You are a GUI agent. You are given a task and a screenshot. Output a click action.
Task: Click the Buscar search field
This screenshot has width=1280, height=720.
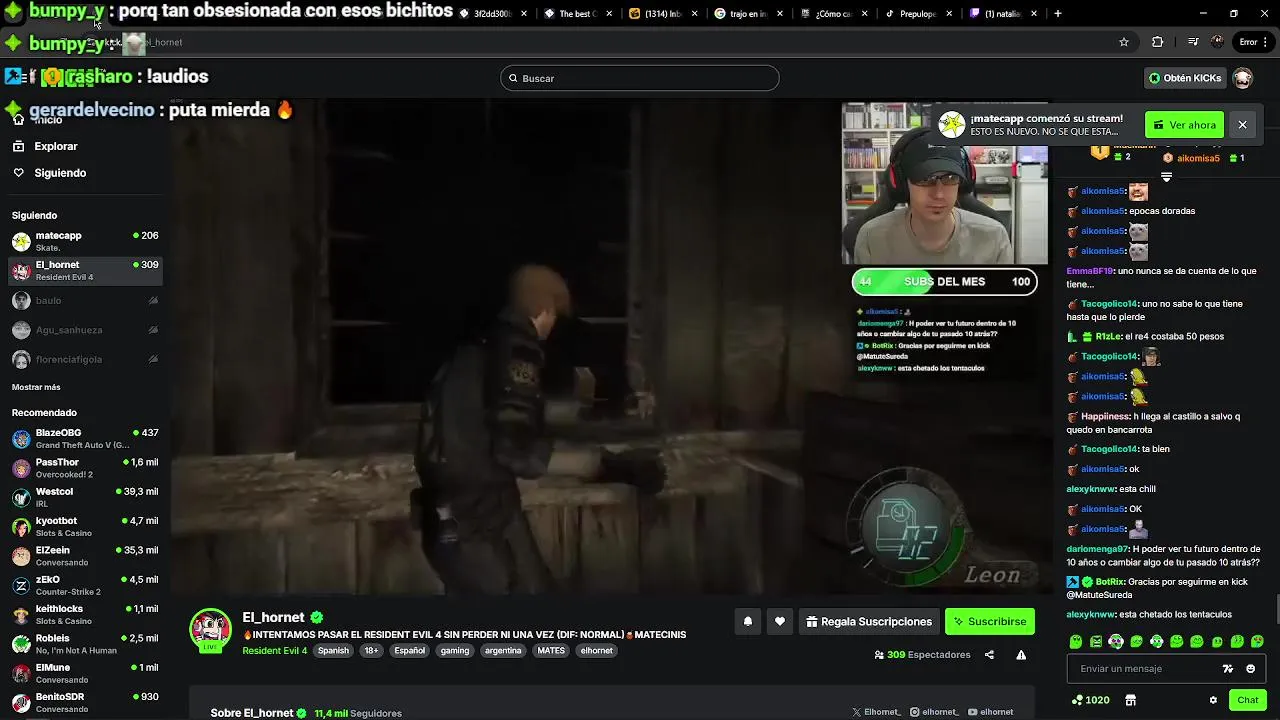tap(640, 78)
